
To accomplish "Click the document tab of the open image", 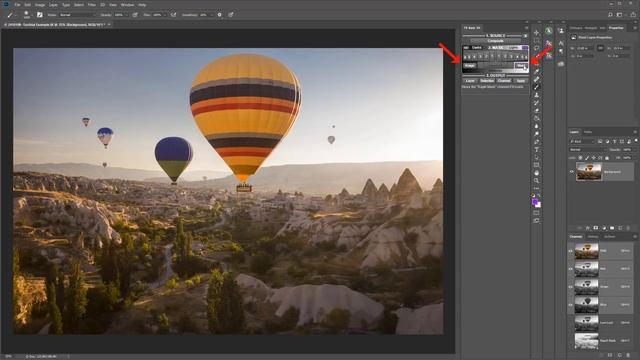I will pyautogui.click(x=56, y=24).
